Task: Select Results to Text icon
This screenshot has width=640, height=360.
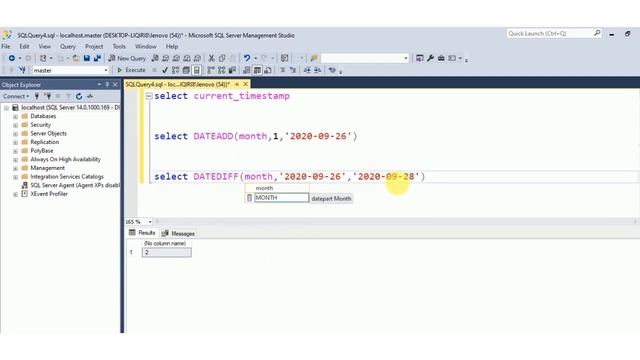Action: pos(246,70)
